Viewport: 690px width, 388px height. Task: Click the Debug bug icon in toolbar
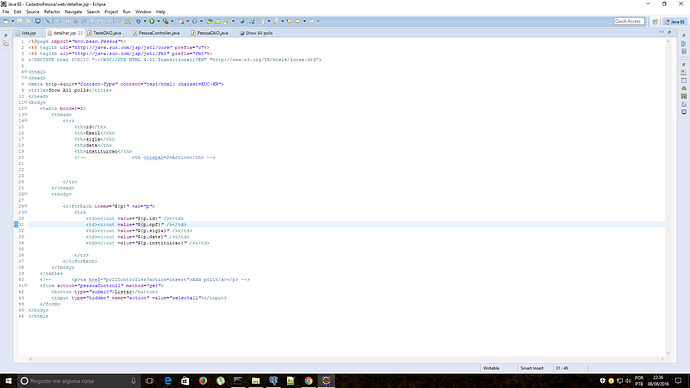[x=138, y=21]
